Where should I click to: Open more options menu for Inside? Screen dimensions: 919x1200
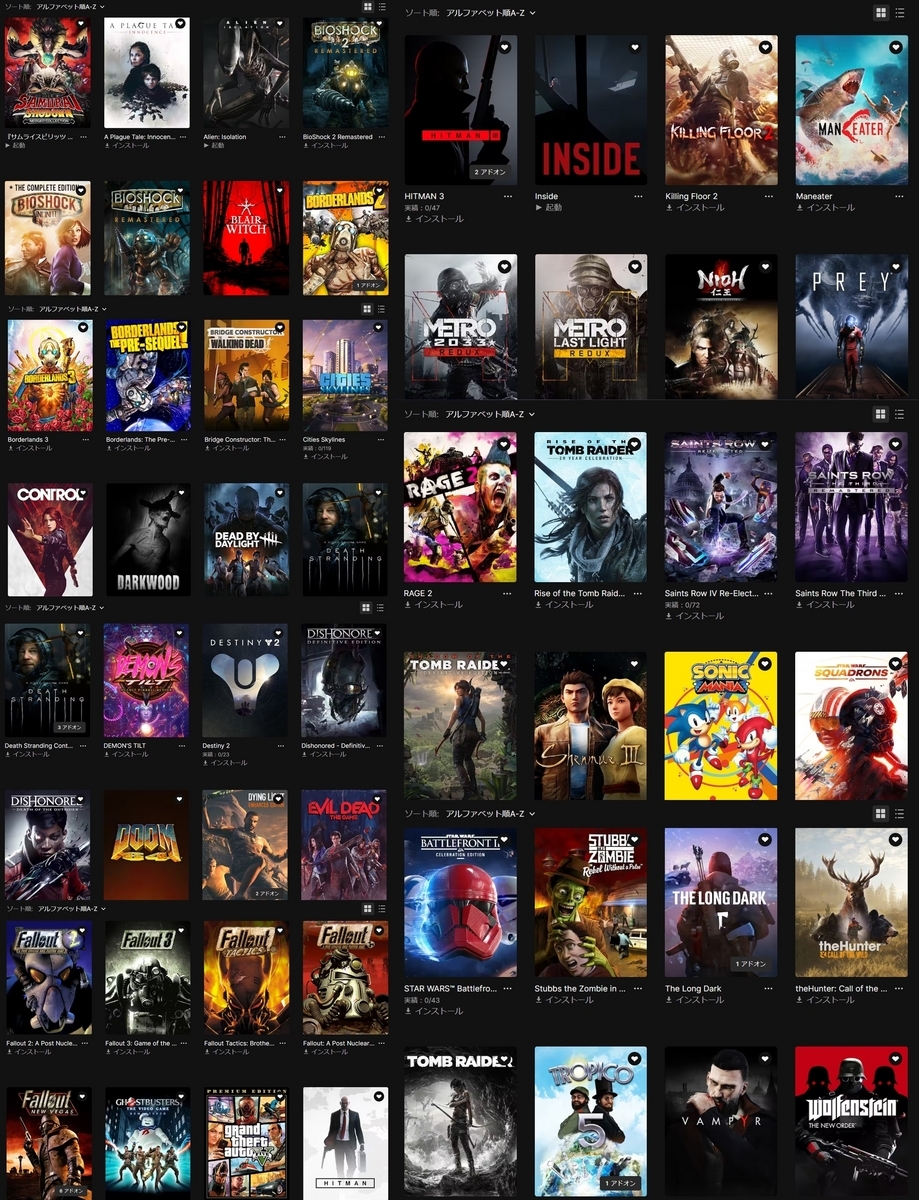click(638, 196)
